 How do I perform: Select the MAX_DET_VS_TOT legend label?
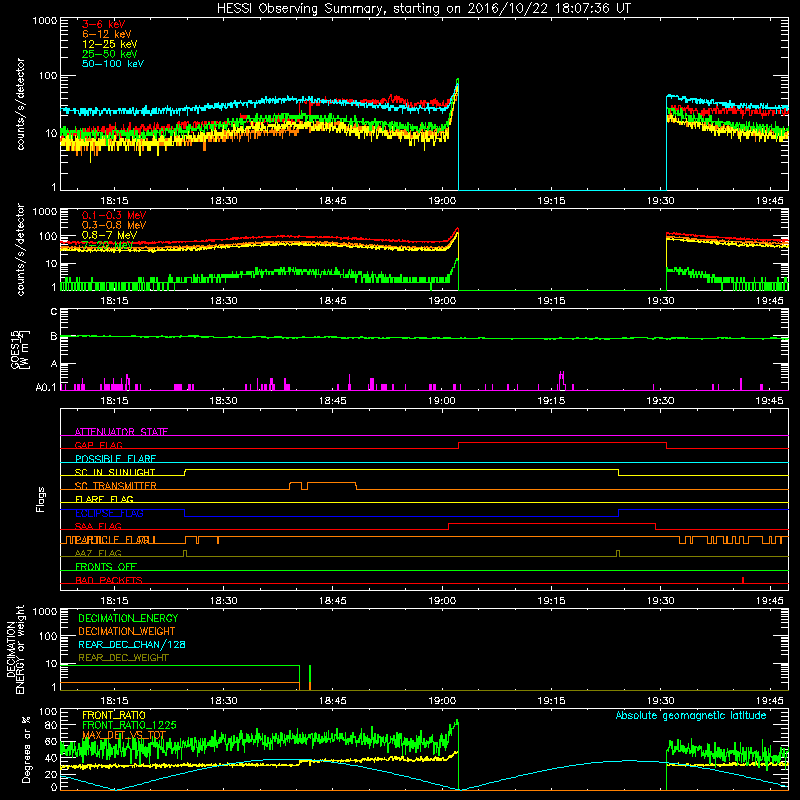124,735
